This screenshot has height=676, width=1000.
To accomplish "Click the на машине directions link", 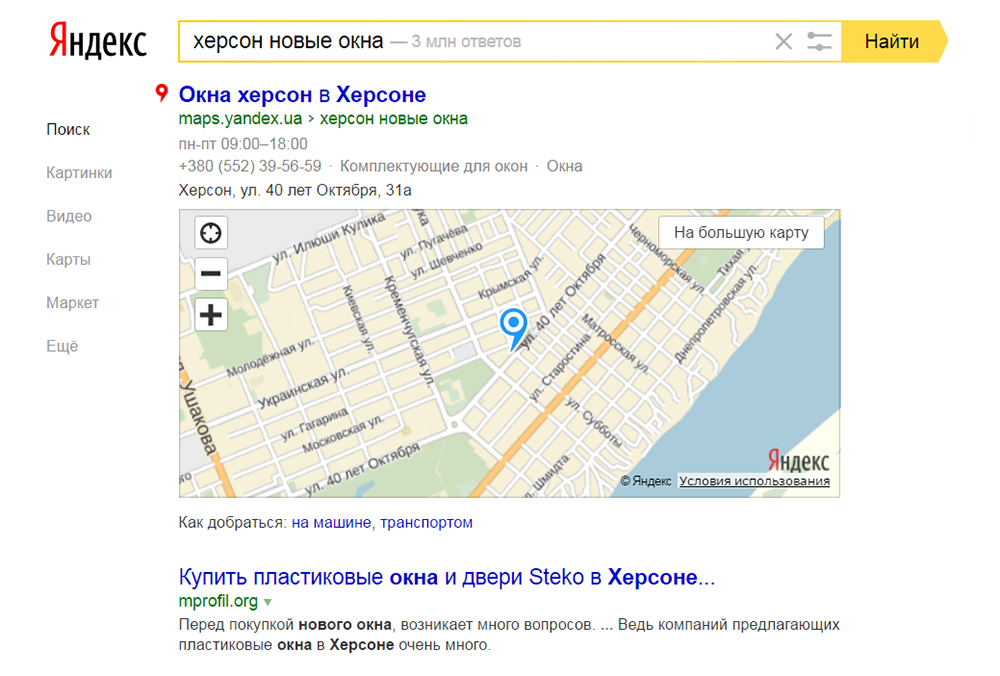I will coord(332,522).
